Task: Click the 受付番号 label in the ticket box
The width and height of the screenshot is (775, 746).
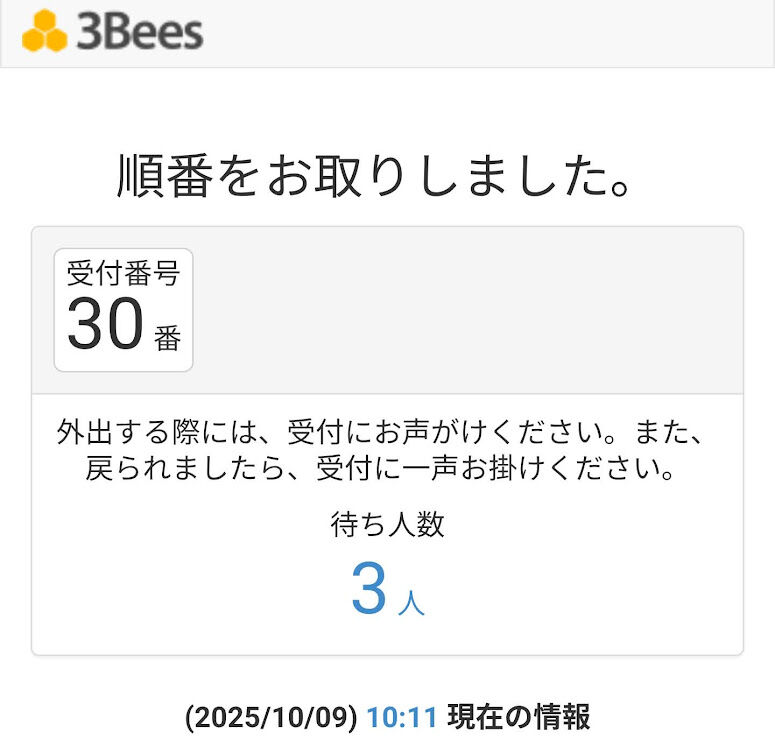Action: [122, 273]
